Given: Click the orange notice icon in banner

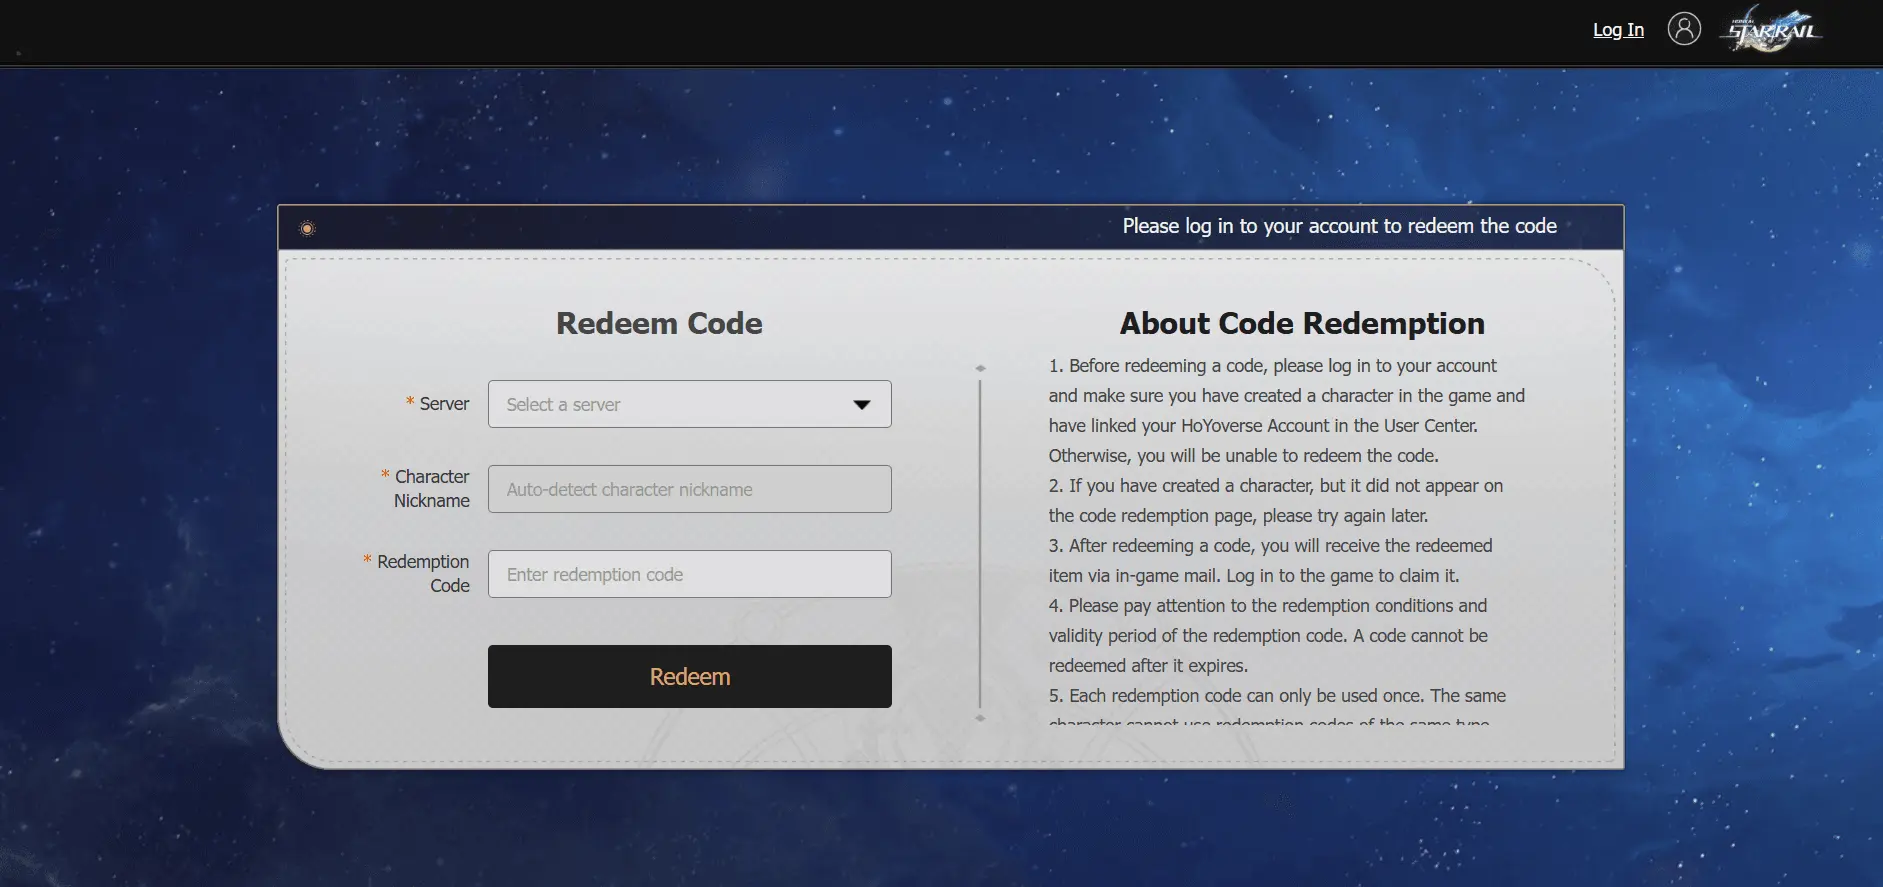Looking at the screenshot, I should (x=307, y=229).
